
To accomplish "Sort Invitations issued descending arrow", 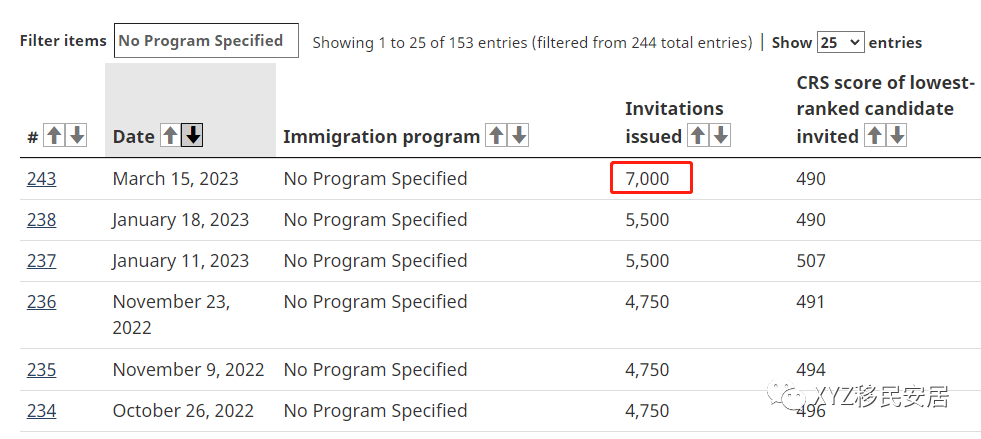I will point(720,136).
